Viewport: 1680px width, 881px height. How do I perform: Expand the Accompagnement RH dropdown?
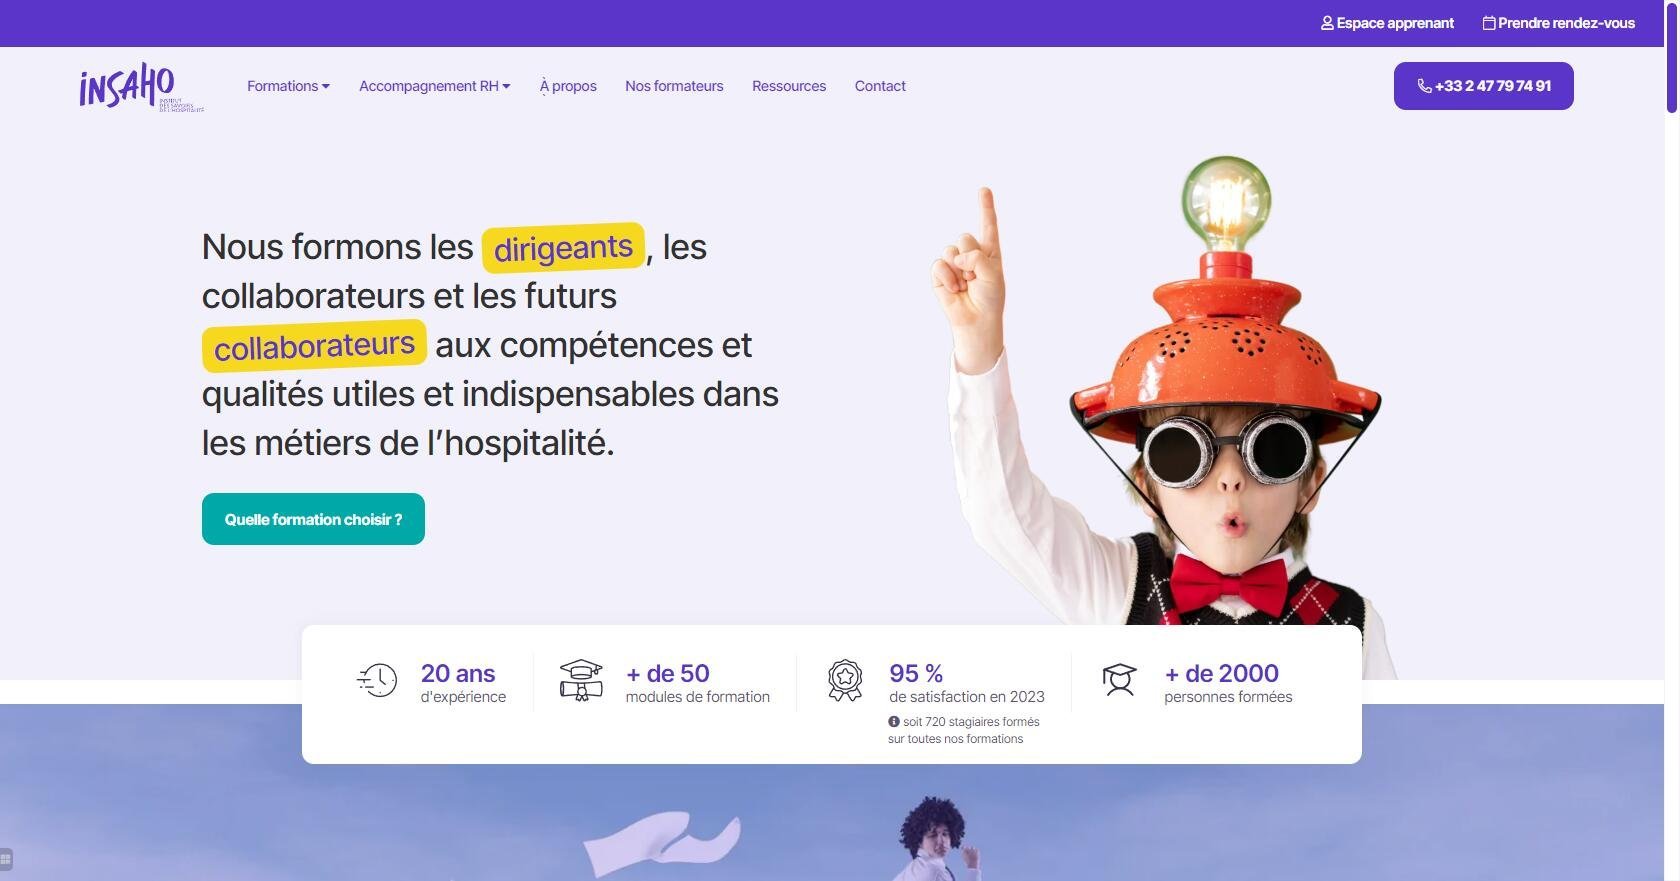pos(435,86)
